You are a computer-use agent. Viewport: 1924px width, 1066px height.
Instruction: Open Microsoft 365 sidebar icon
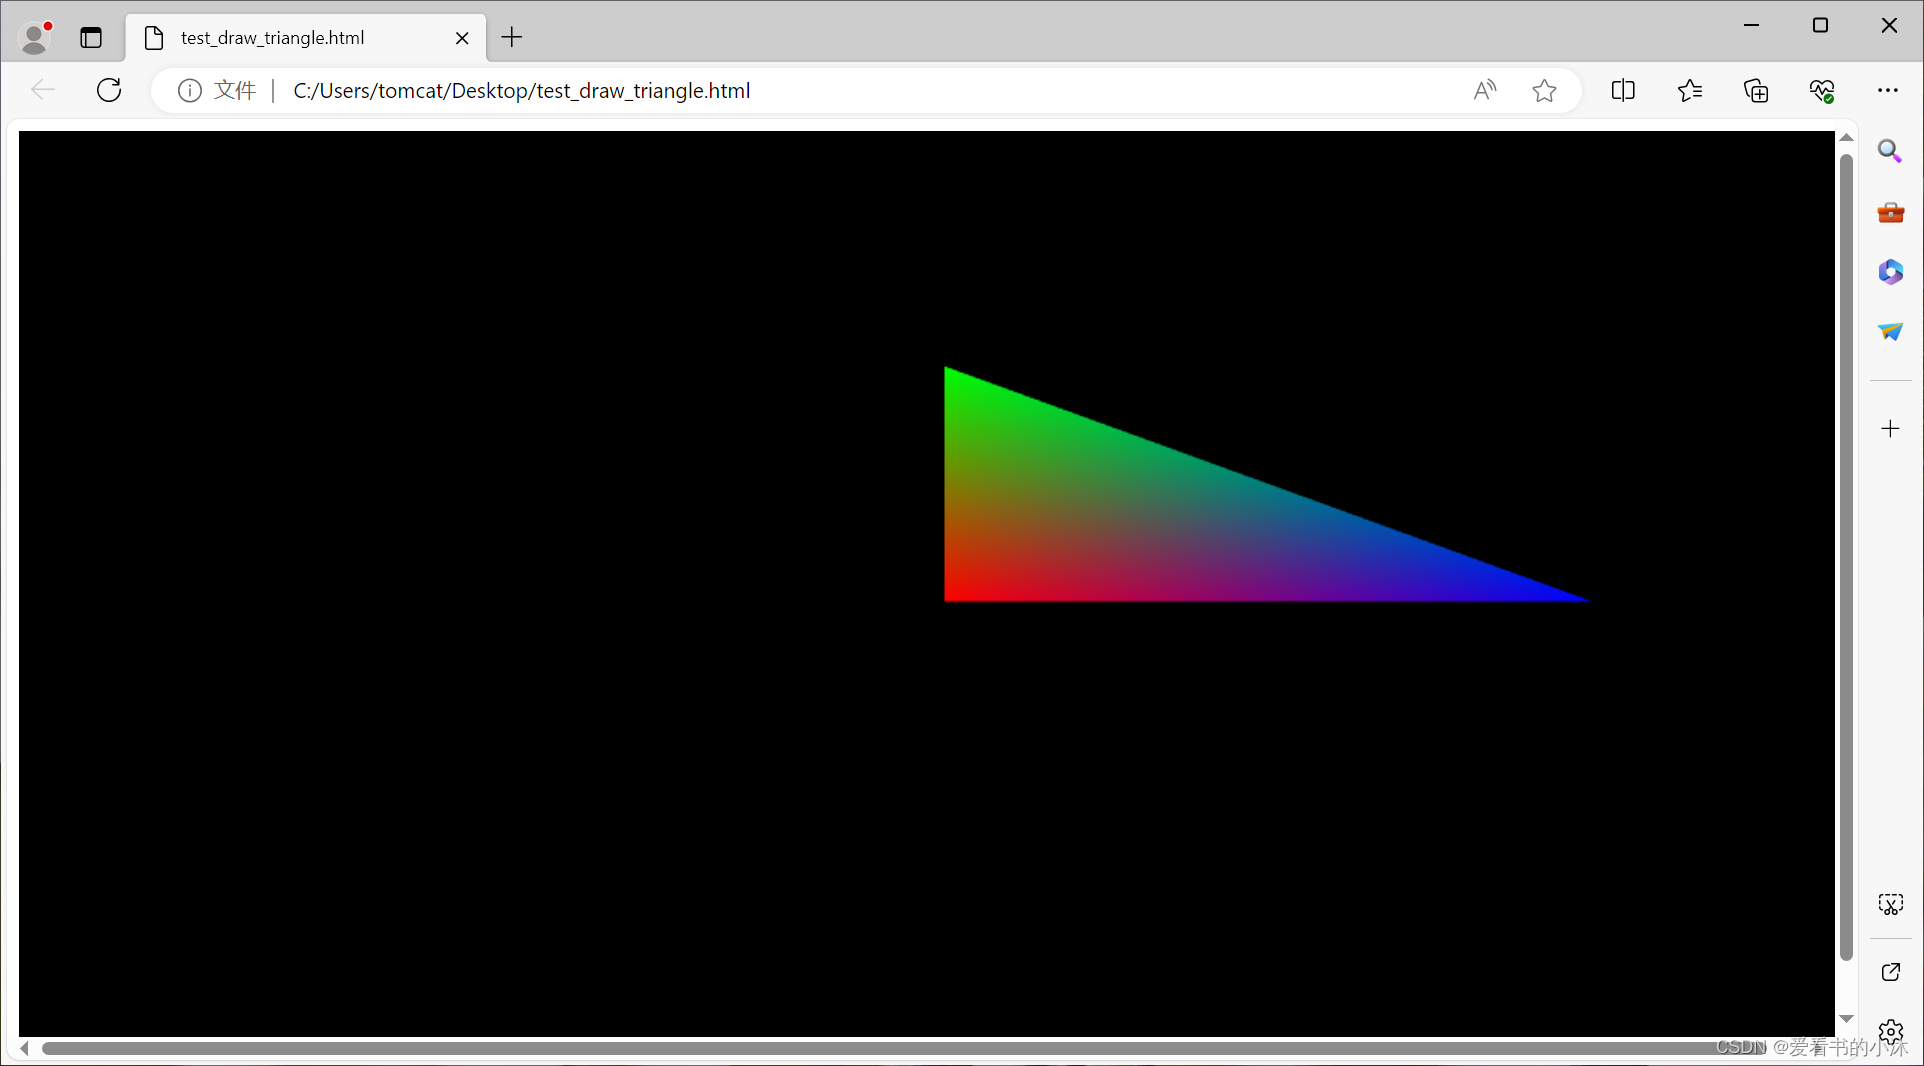point(1890,272)
